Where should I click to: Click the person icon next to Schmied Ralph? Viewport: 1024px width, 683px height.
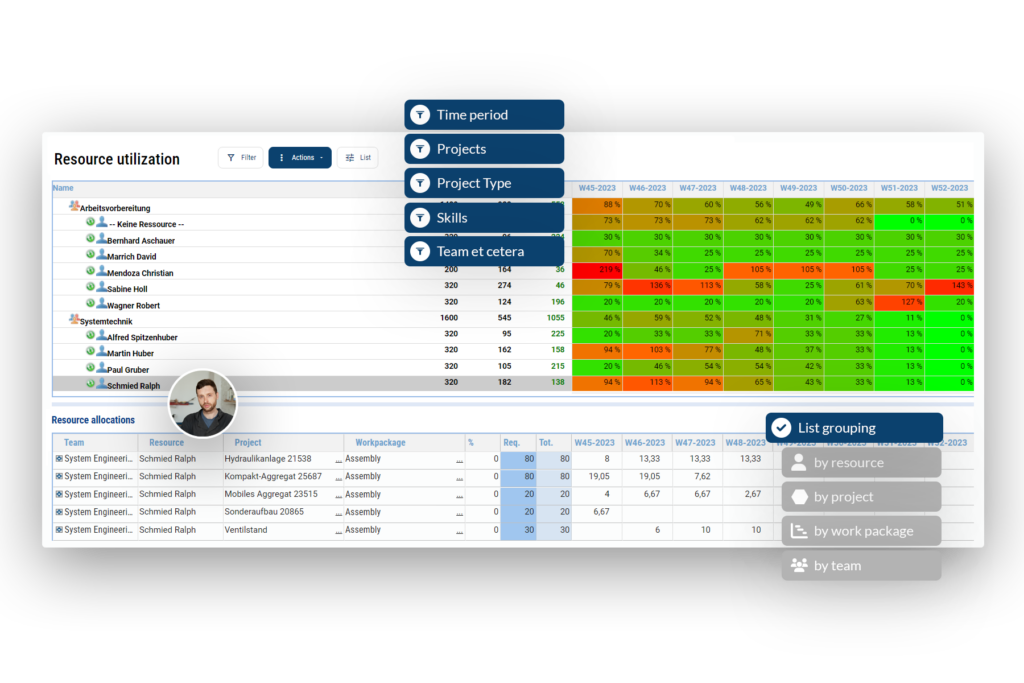point(102,385)
